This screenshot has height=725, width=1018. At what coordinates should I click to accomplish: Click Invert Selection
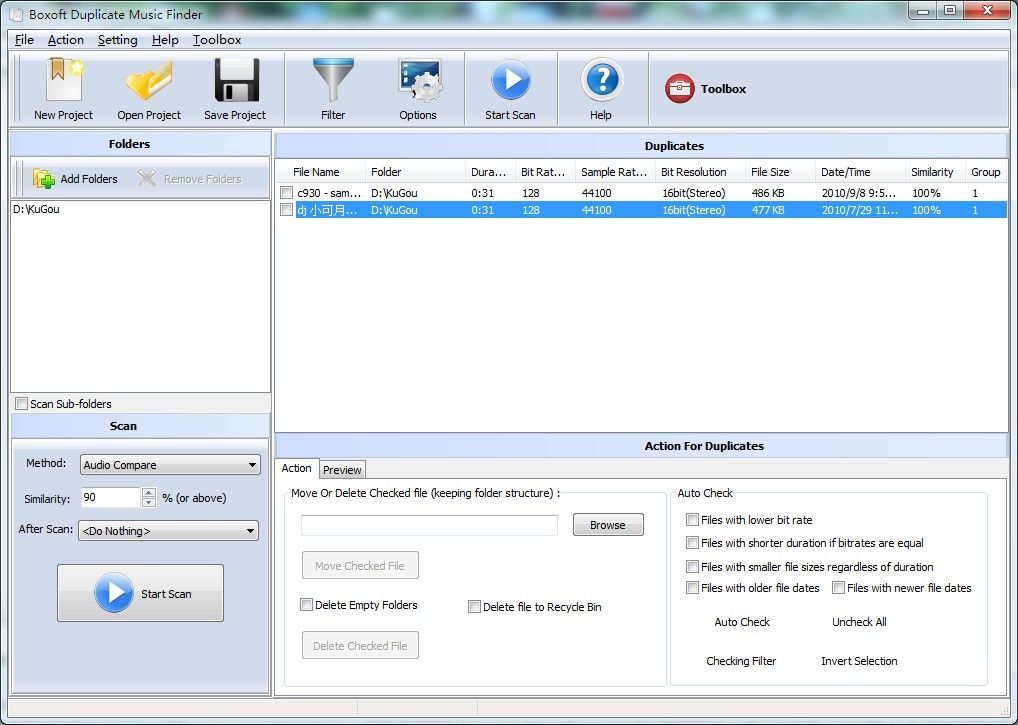pyautogui.click(x=859, y=661)
